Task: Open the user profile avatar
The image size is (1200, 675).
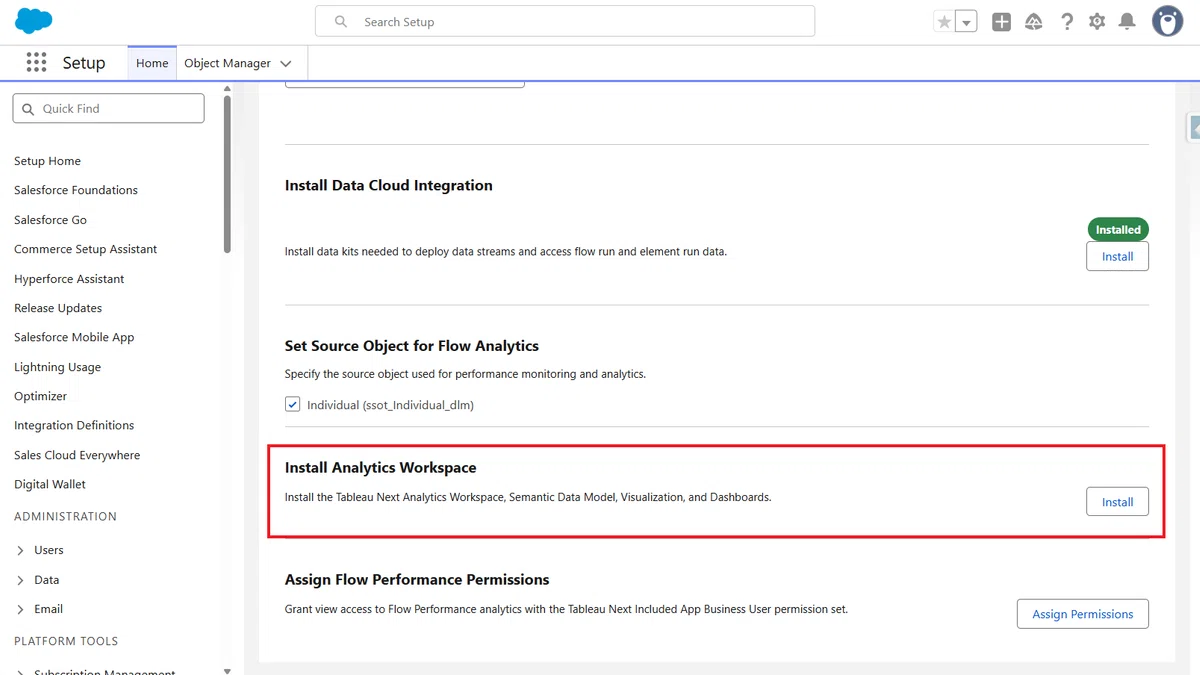Action: pyautogui.click(x=1167, y=21)
